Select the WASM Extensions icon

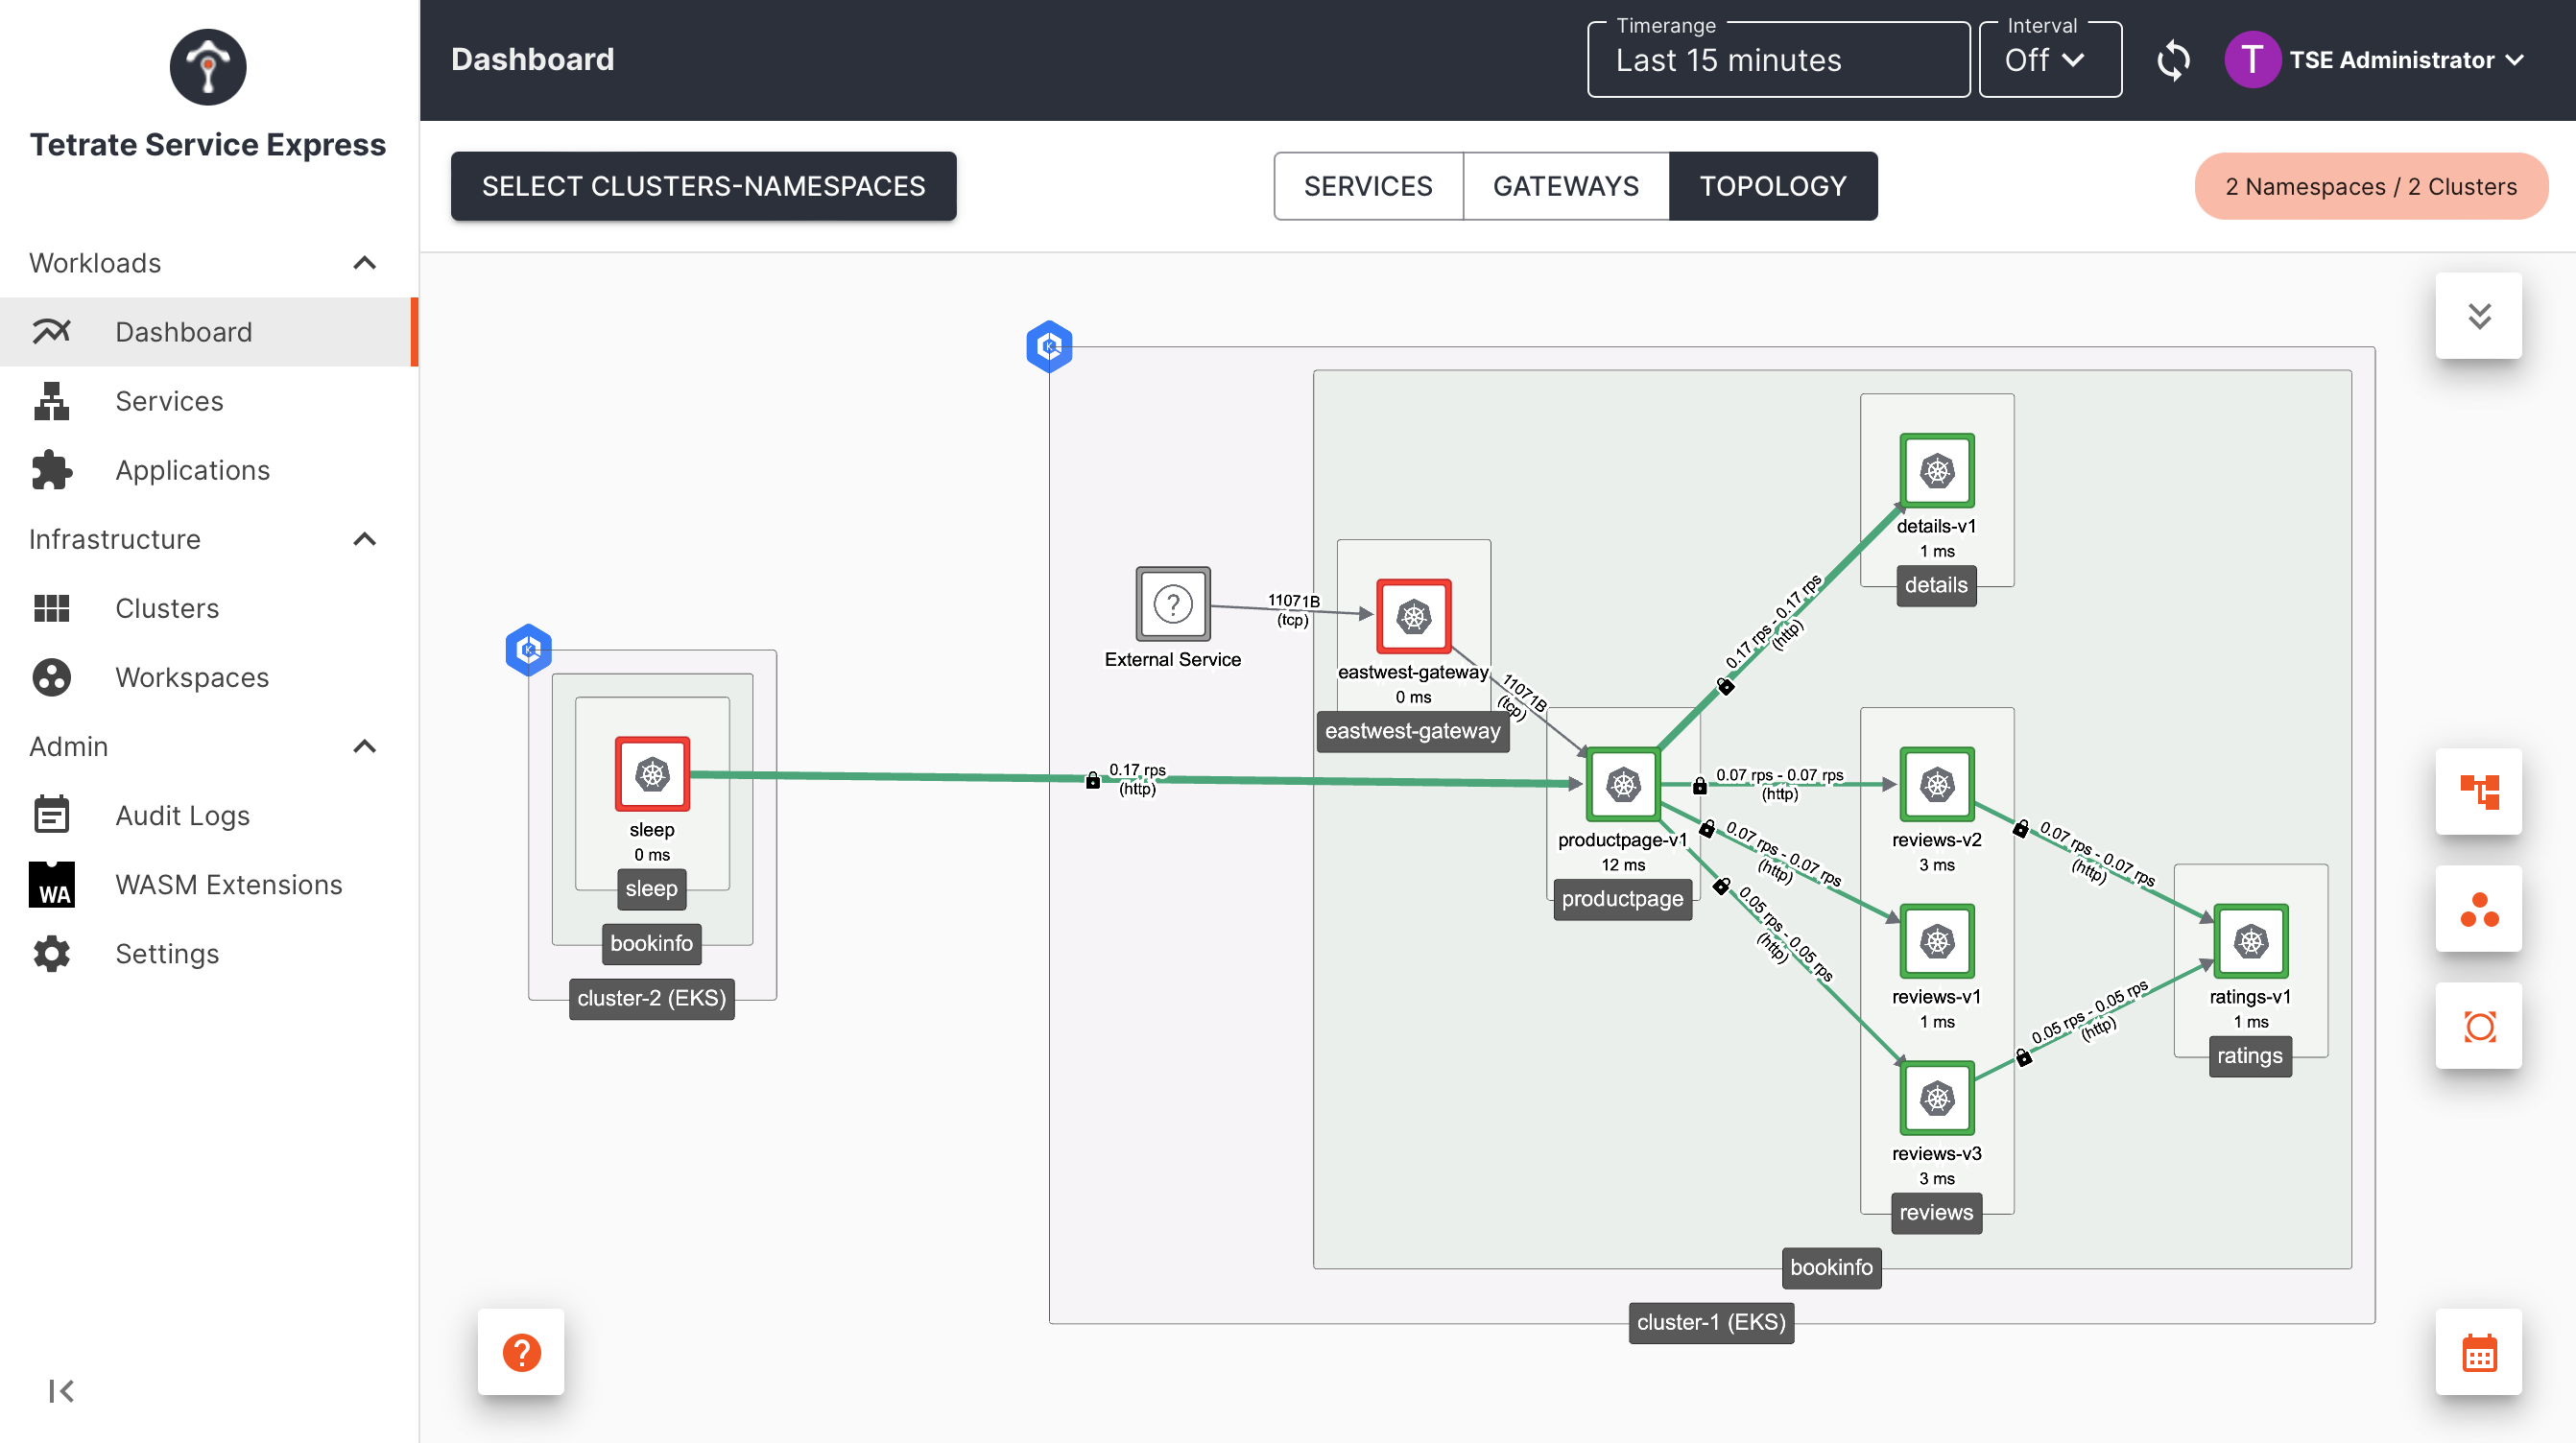[x=52, y=884]
